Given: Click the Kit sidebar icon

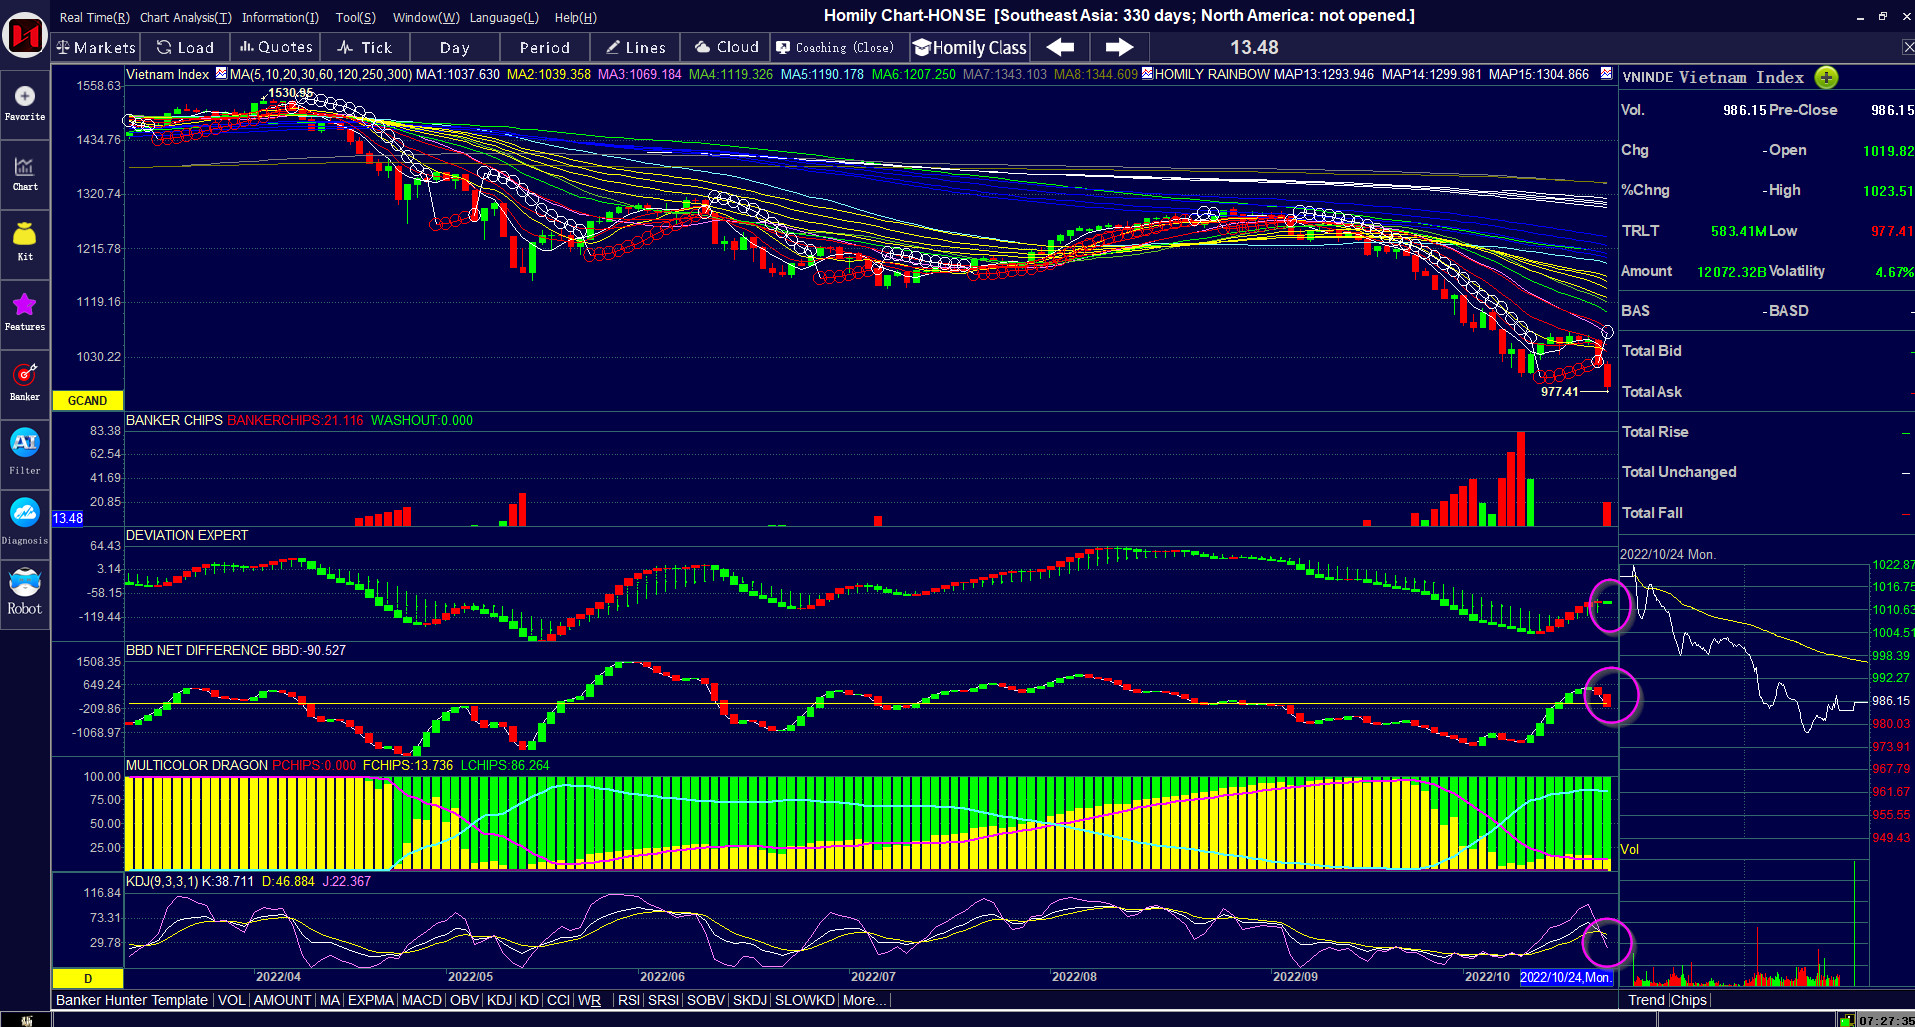Looking at the screenshot, I should click(25, 241).
